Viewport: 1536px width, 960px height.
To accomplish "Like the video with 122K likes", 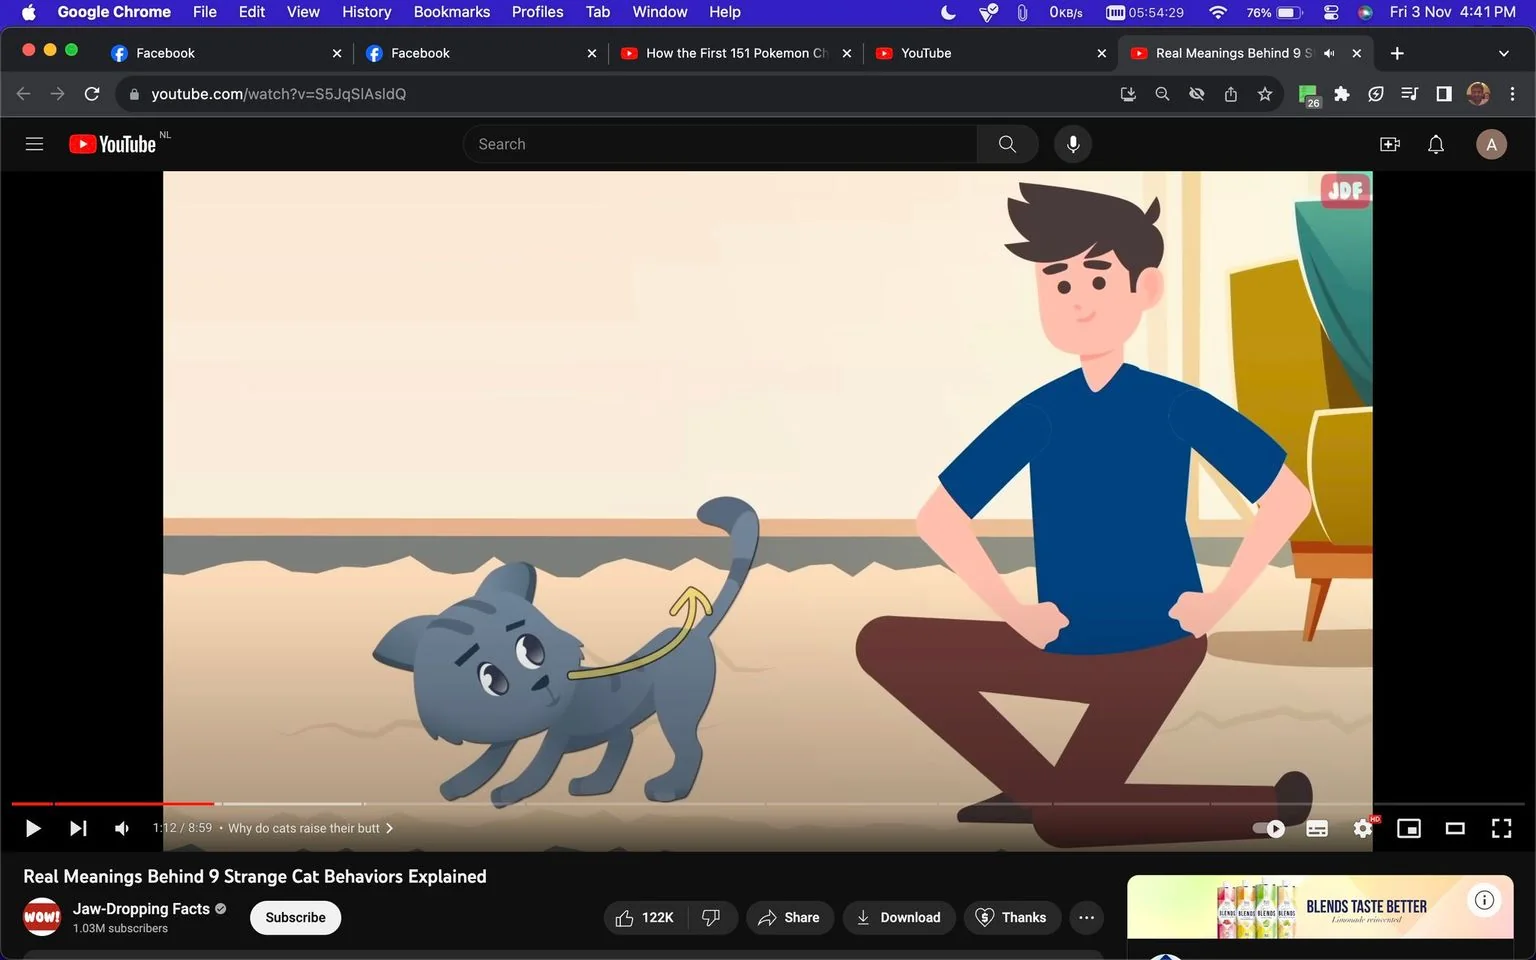I will click(x=645, y=917).
